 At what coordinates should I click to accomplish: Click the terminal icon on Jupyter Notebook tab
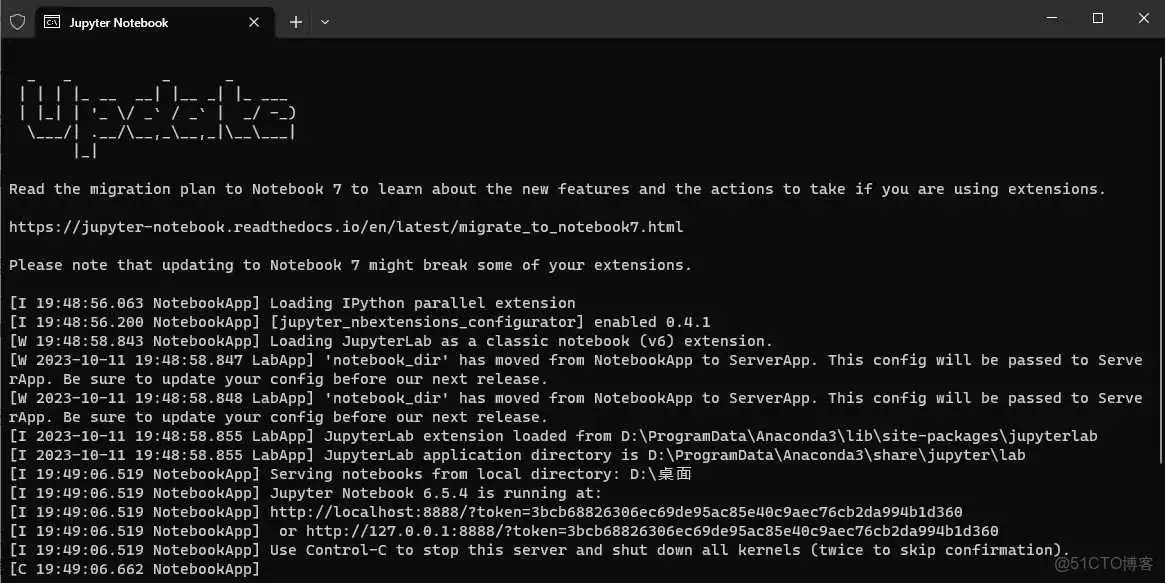pyautogui.click(x=52, y=22)
